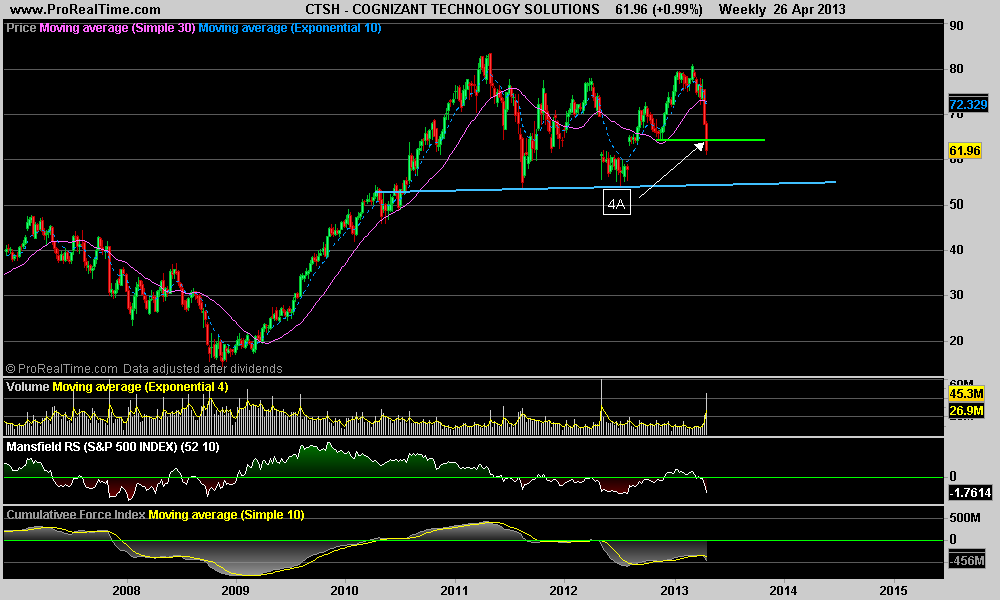
Task: Click the 20 price axis label
Action: [x=957, y=340]
